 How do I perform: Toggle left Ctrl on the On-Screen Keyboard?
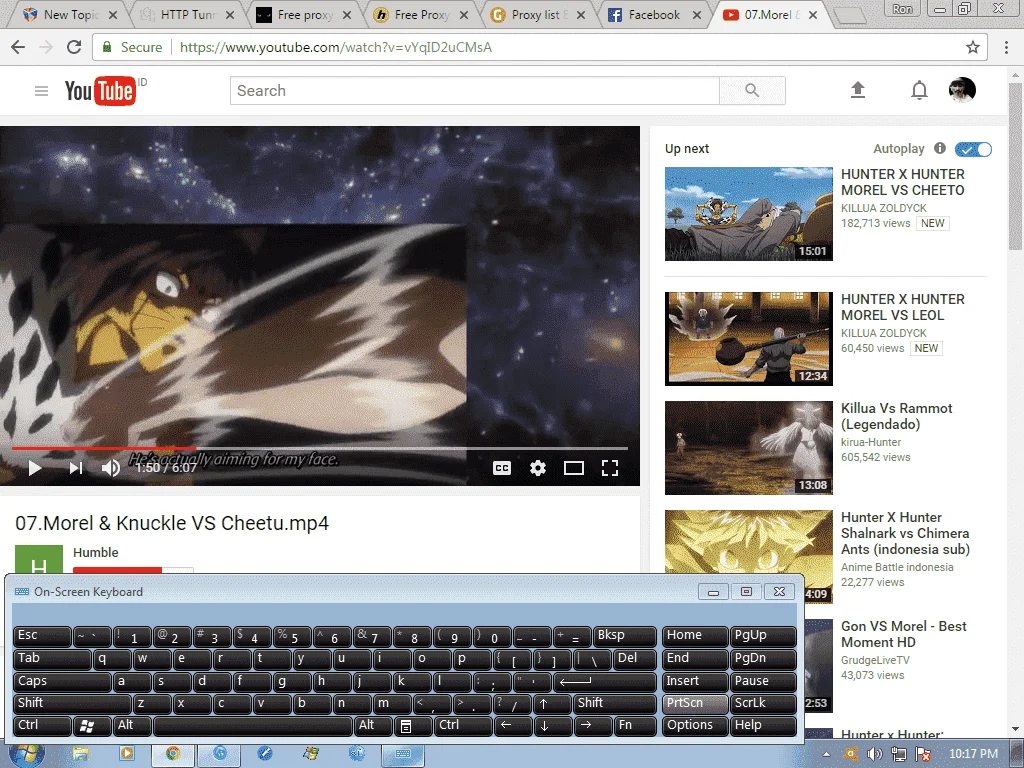coord(42,726)
